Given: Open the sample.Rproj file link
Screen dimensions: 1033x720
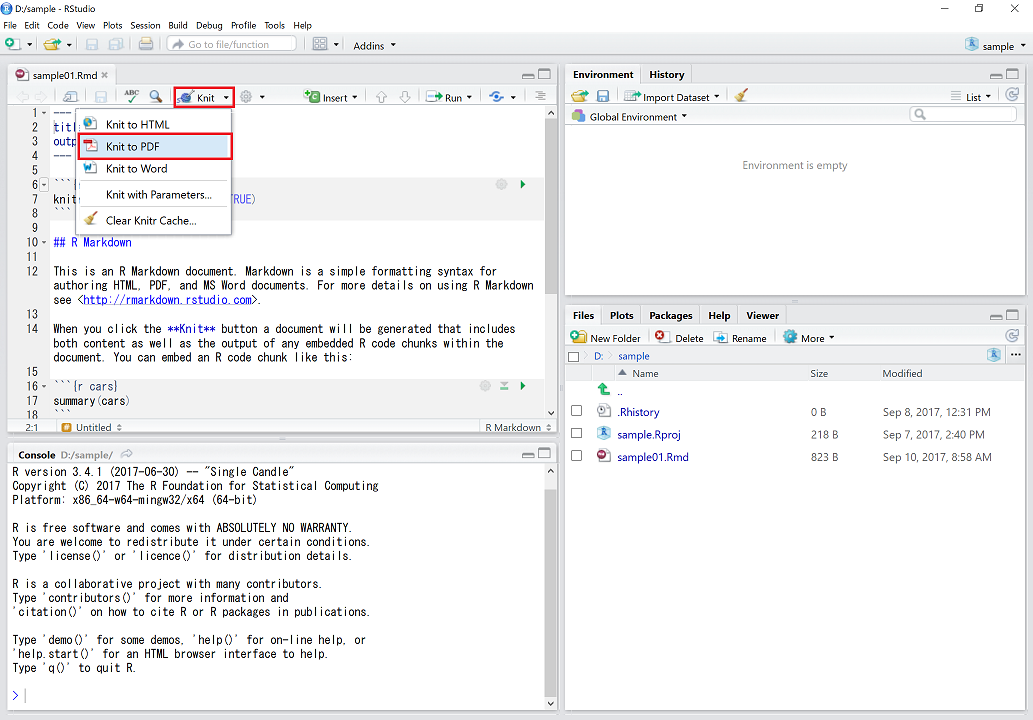Looking at the screenshot, I should tap(648, 434).
